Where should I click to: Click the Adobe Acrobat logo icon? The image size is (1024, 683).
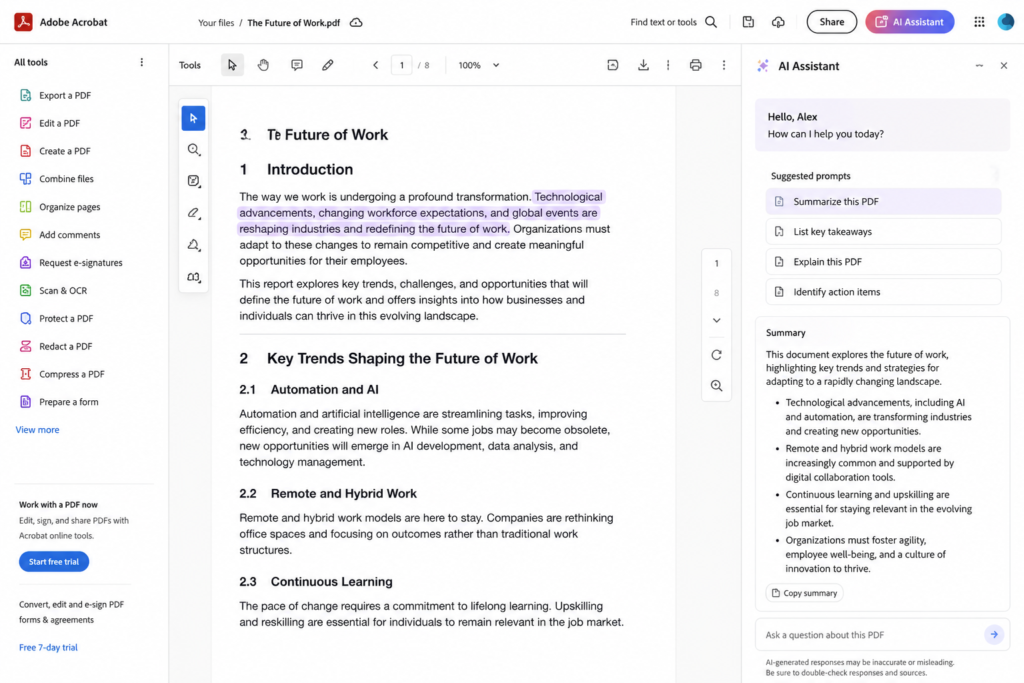click(x=24, y=22)
